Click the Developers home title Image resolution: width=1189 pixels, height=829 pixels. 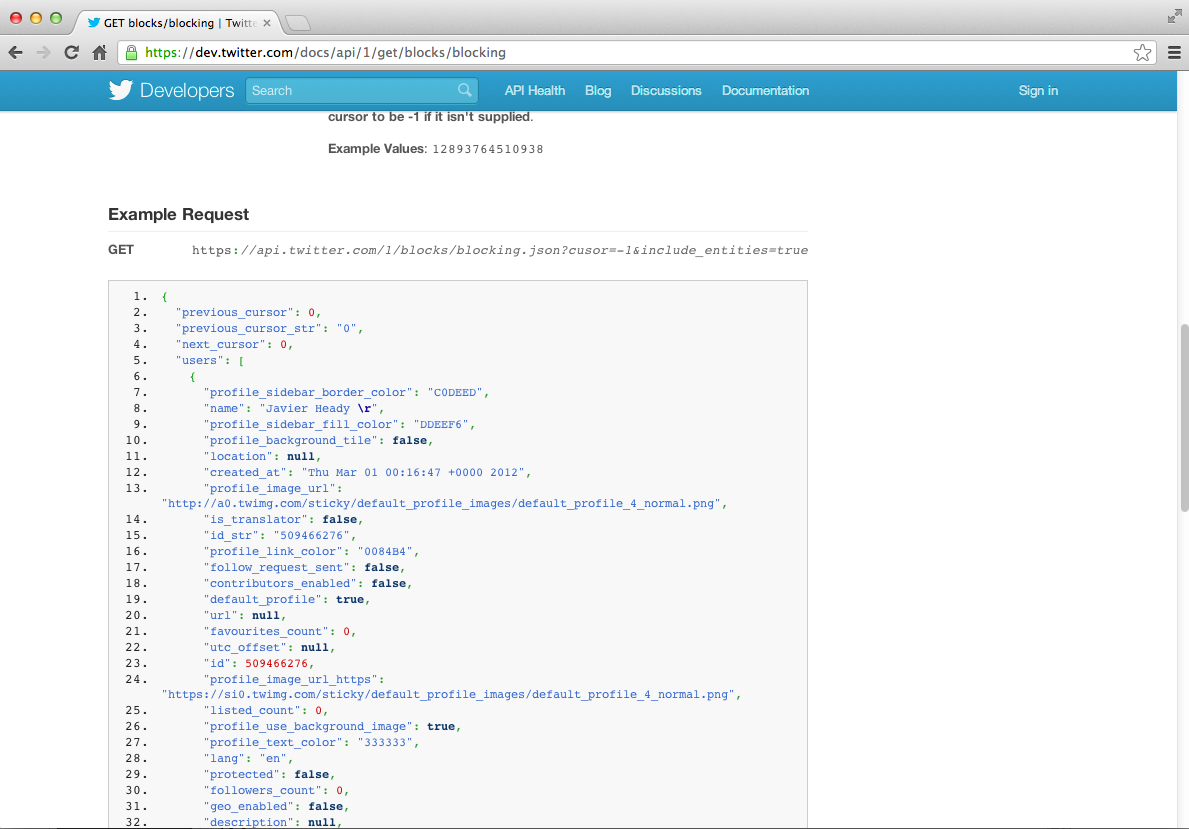click(187, 90)
